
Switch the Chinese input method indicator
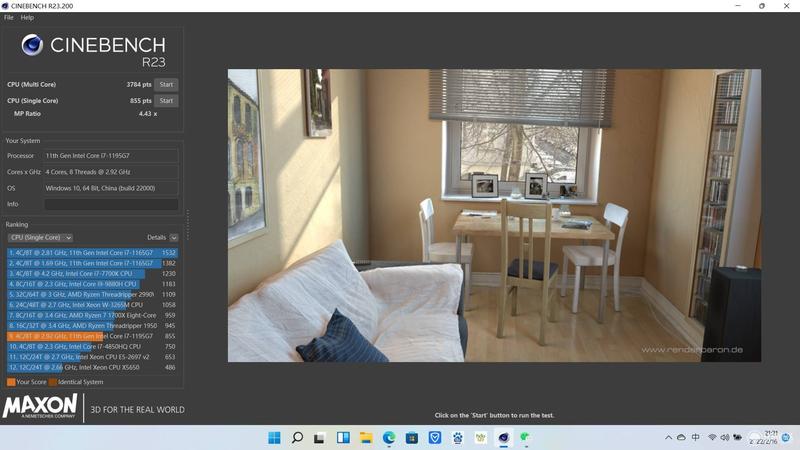click(x=695, y=438)
